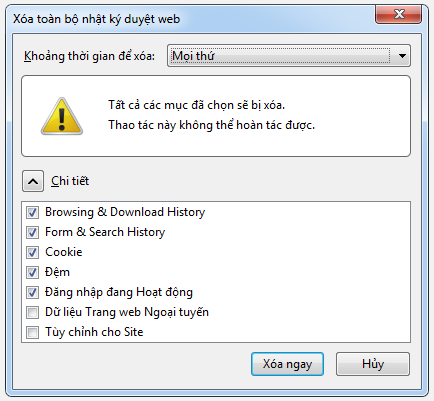Enable Dữ liệu Trang web Ngoại tuyến
This screenshot has width=434, height=401.
click(32, 312)
